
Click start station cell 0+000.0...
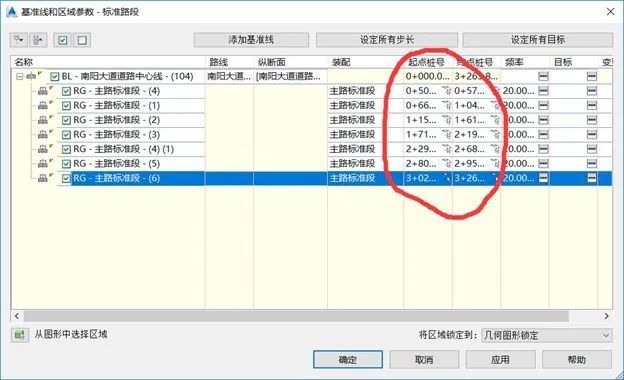(428, 76)
